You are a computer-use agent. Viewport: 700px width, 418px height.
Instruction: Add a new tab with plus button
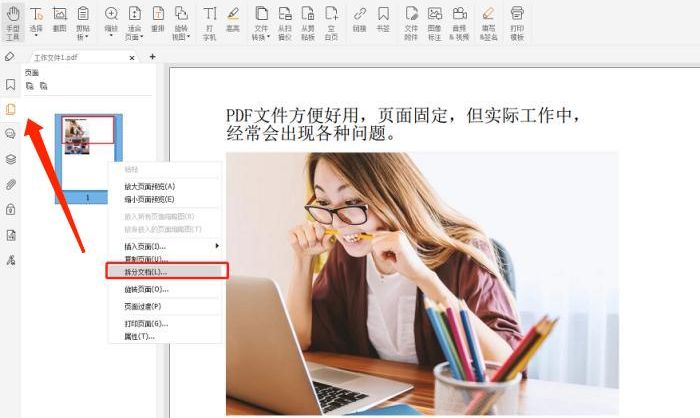[x=153, y=57]
